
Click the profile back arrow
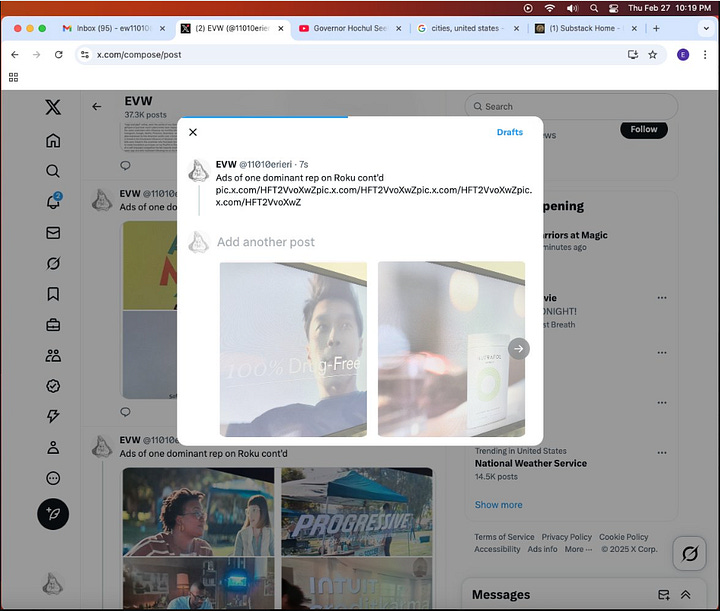[96, 107]
